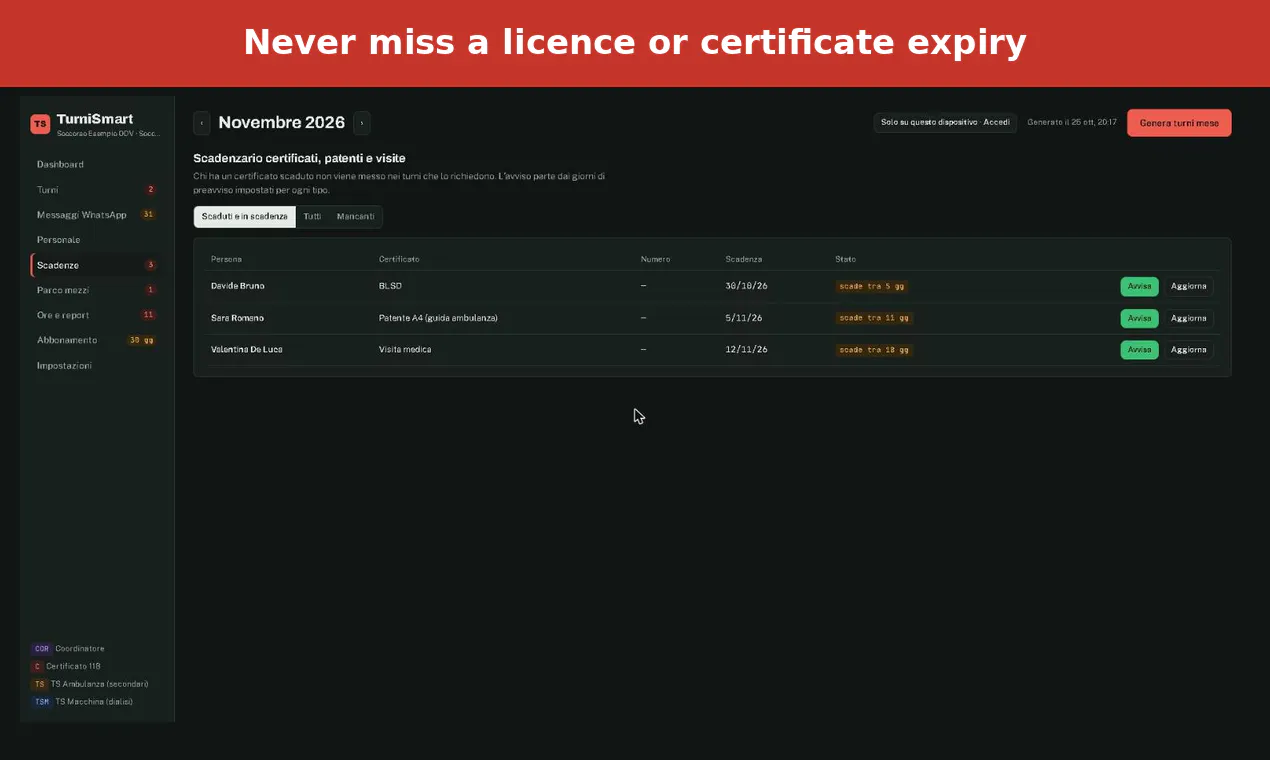The height and width of the screenshot is (760, 1270).
Task: Click the TurniSmart TS logo icon
Action: click(x=40, y=124)
